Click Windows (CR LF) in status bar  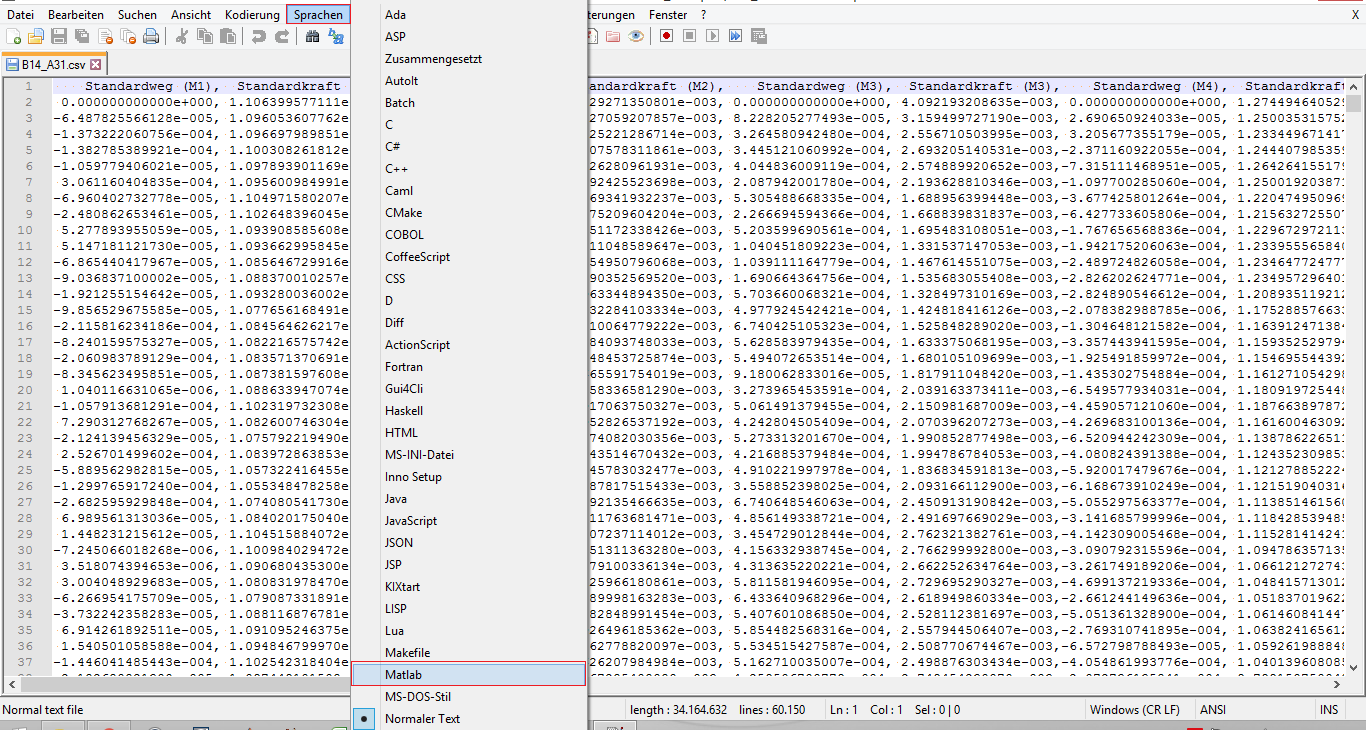click(1134, 710)
